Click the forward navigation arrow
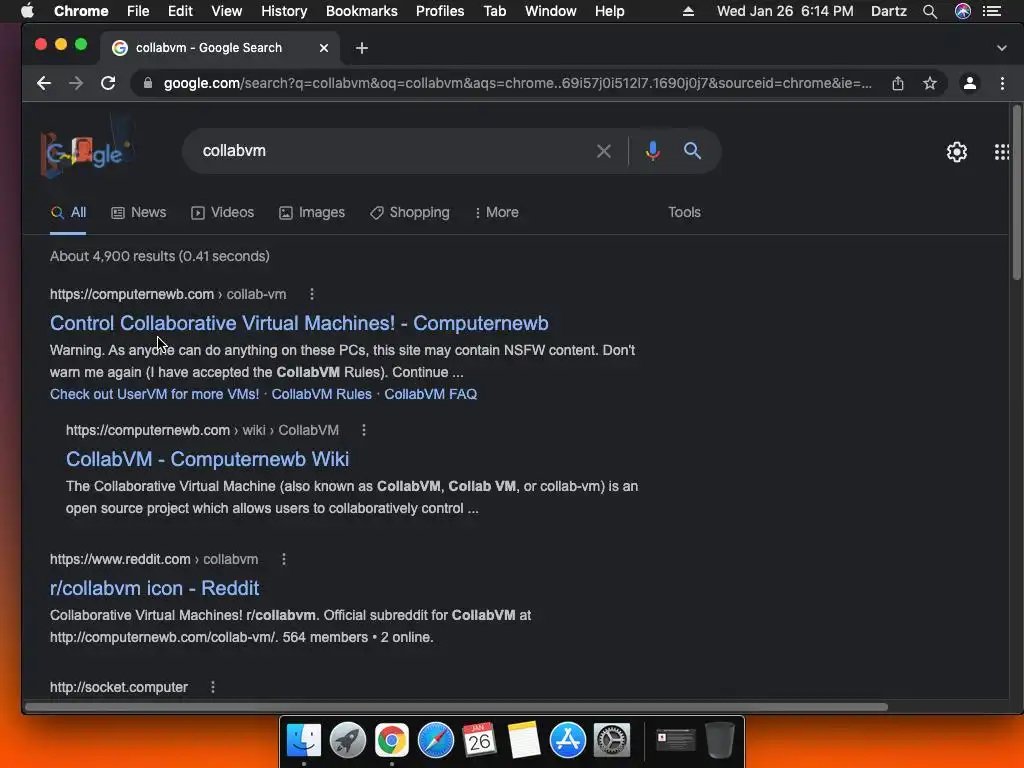The image size is (1024, 768). pos(76,83)
